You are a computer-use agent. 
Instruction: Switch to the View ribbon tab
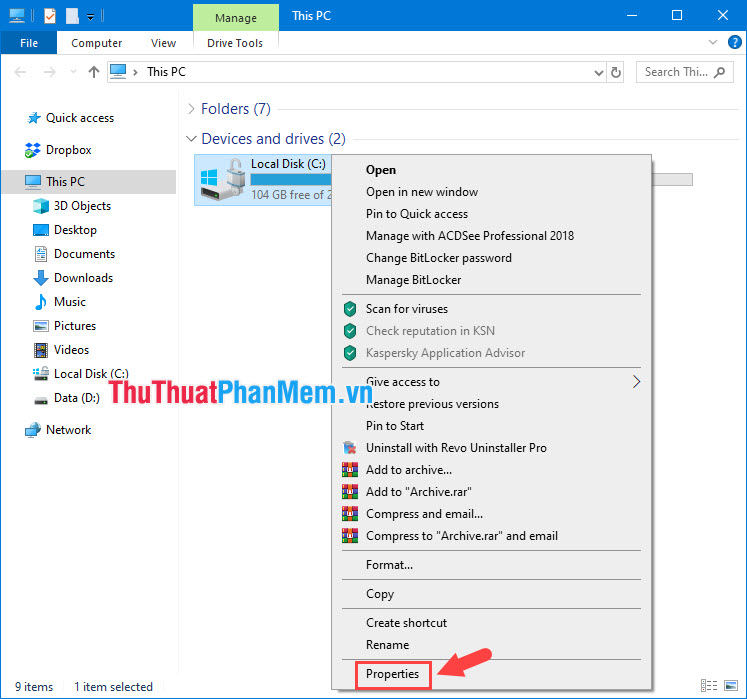(163, 43)
